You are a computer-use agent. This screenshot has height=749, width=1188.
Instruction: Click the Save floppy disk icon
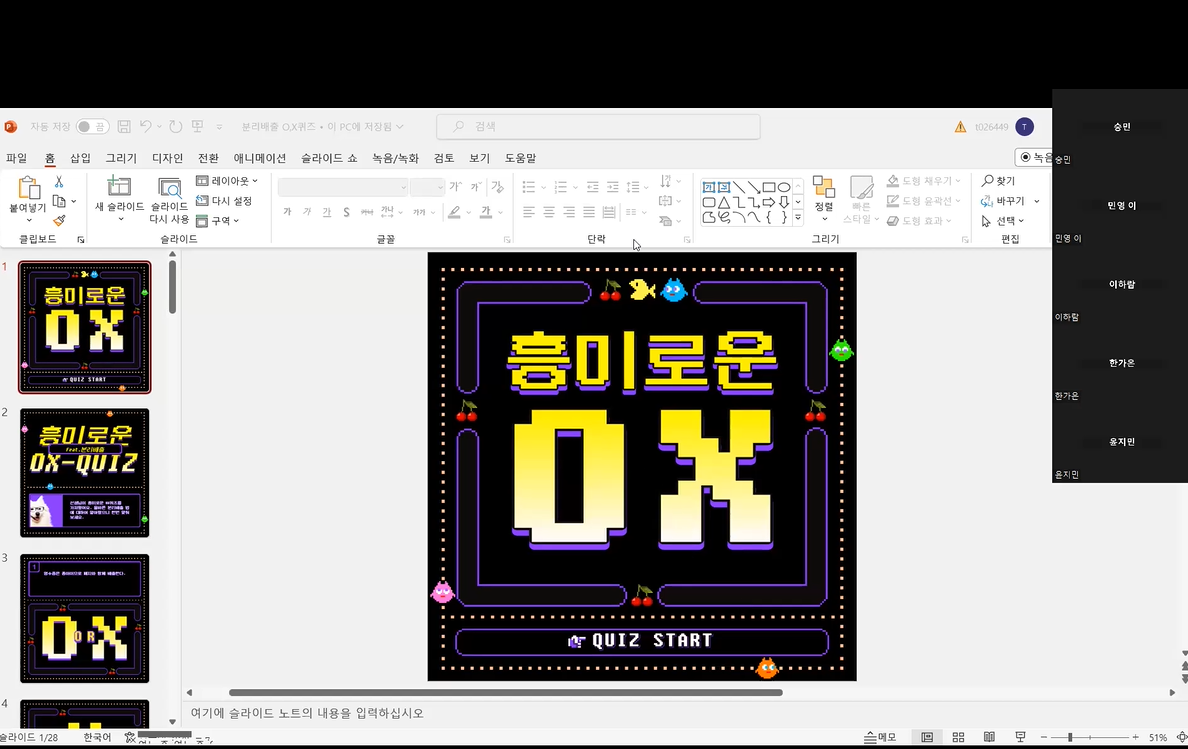pyautogui.click(x=124, y=126)
